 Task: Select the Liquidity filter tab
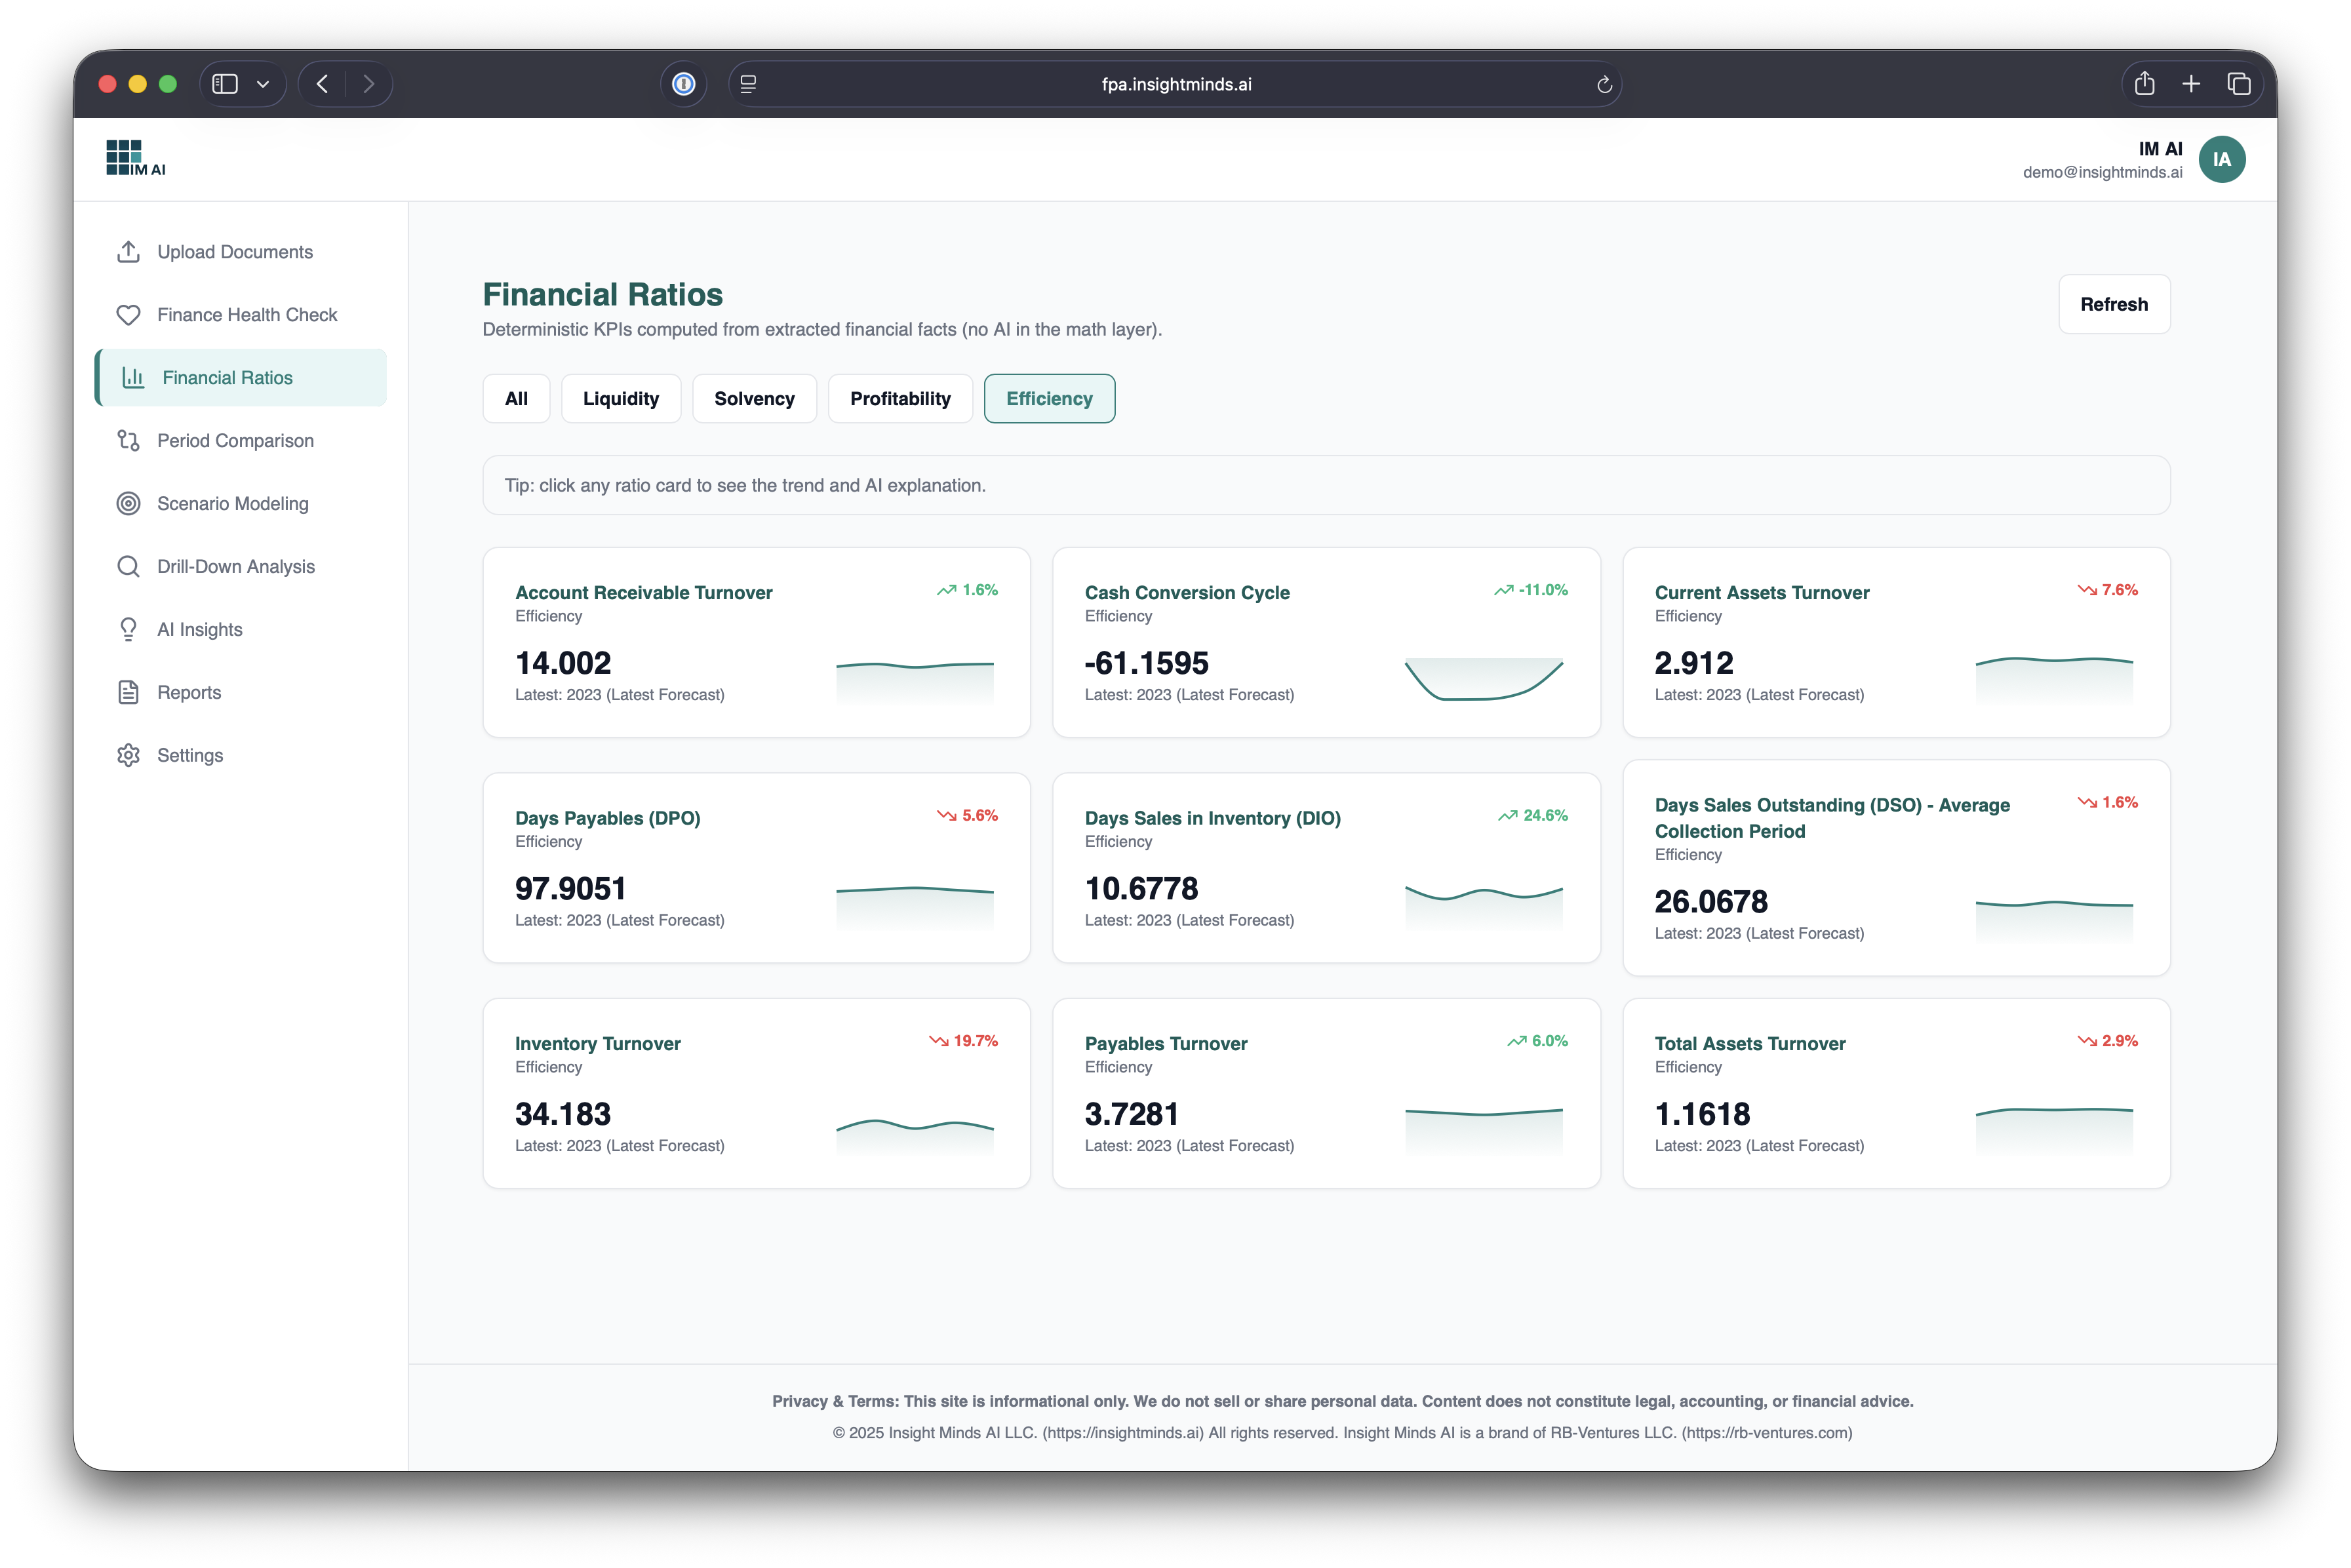pos(621,399)
